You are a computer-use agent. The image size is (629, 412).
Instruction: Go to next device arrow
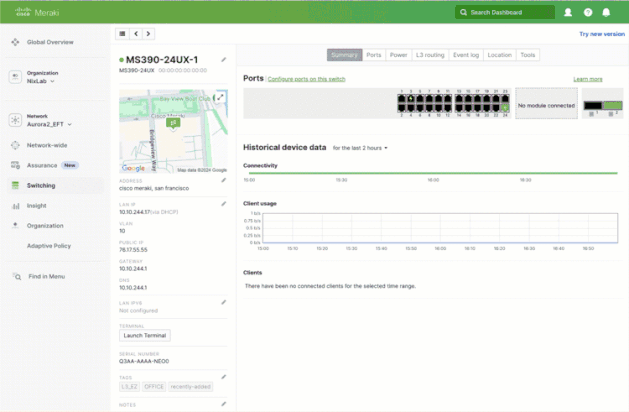pyautogui.click(x=149, y=34)
